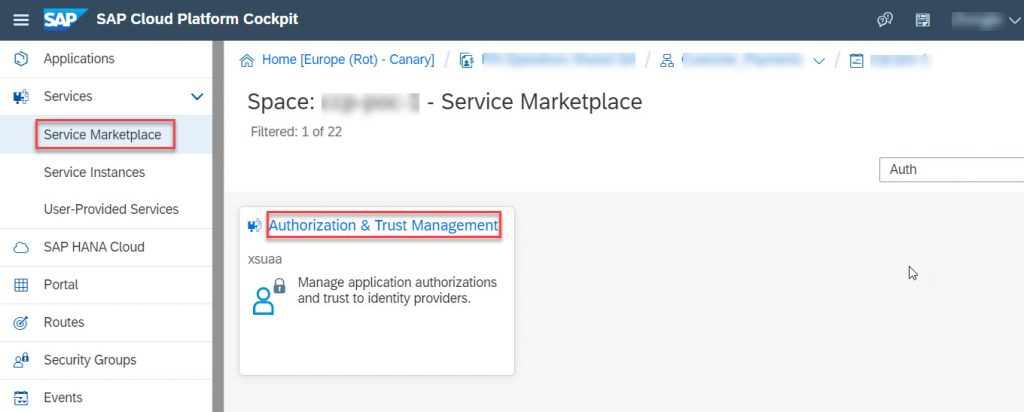Open Authorization & Trust Management service
1024x412 pixels.
pyautogui.click(x=383, y=225)
